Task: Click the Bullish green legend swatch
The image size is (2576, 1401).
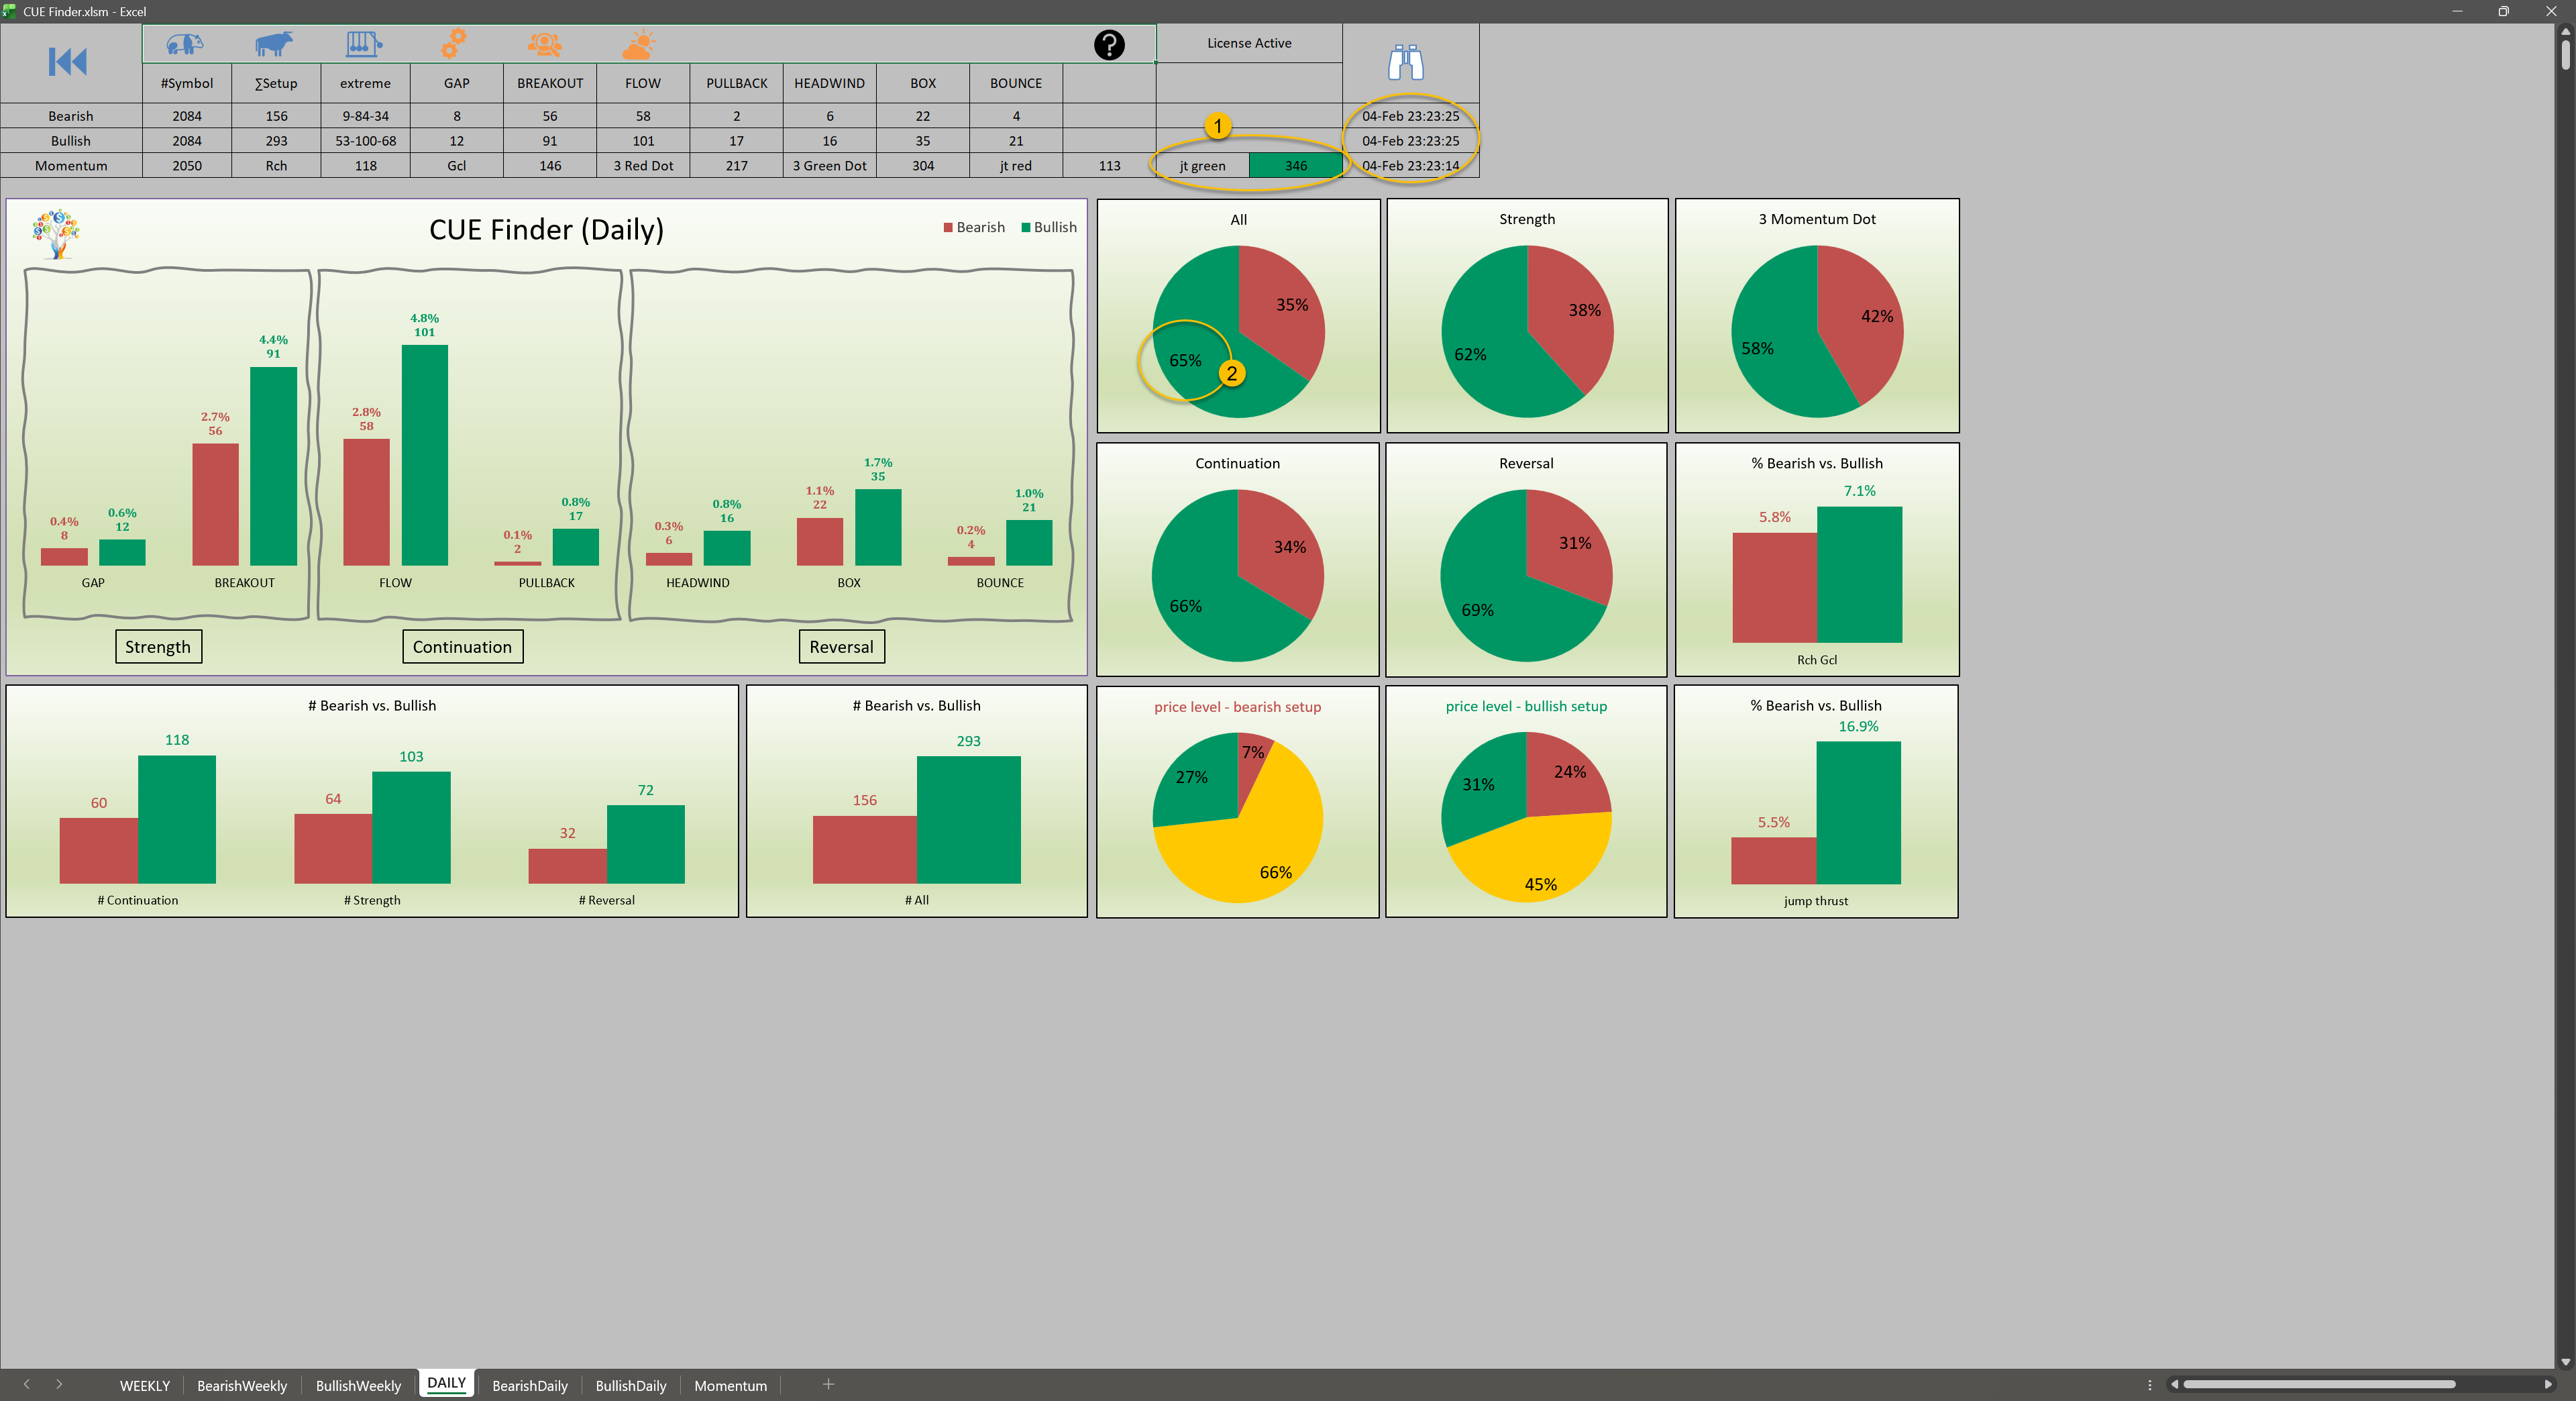Action: [x=1025, y=228]
